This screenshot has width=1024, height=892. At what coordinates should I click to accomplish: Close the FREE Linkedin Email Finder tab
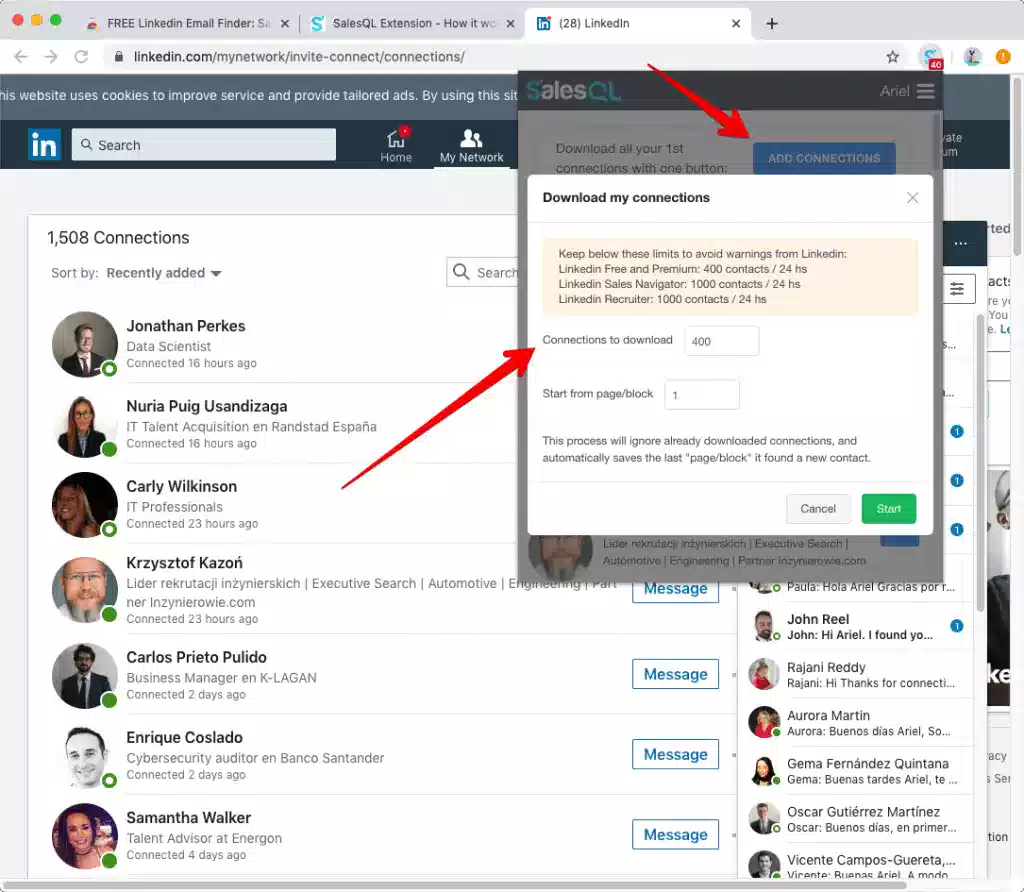(285, 24)
